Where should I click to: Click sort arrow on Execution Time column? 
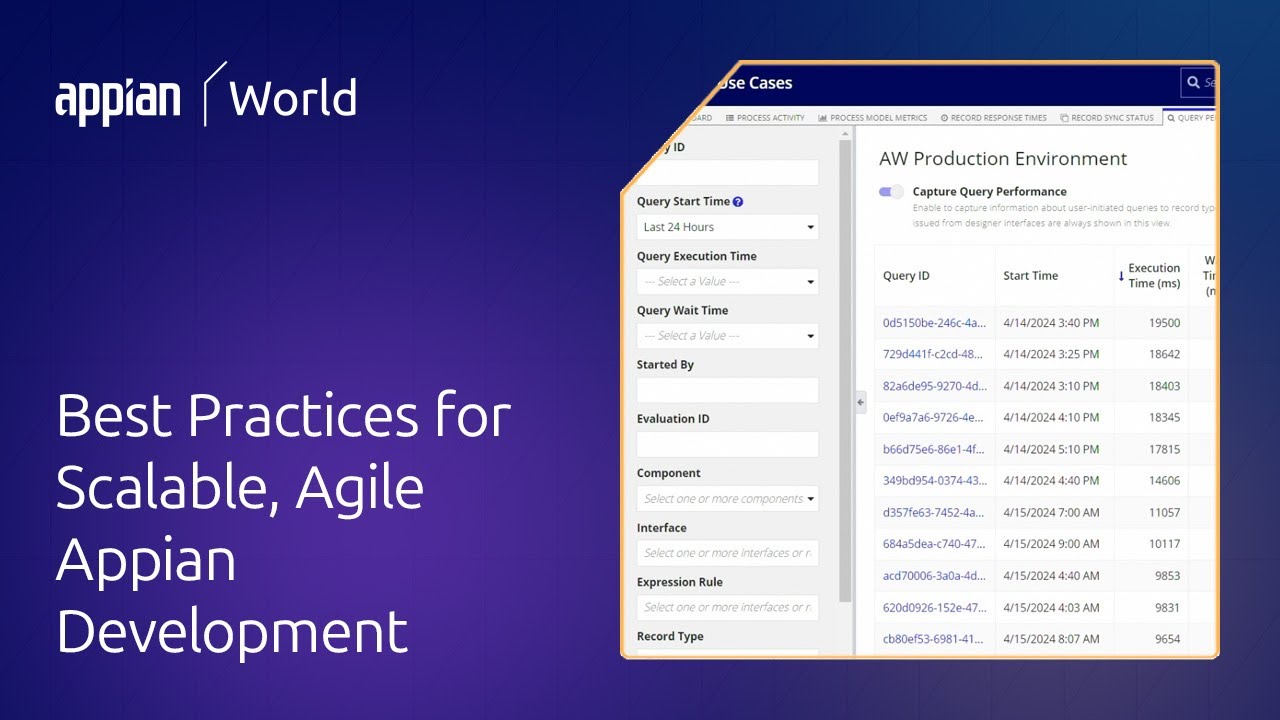tap(1121, 276)
